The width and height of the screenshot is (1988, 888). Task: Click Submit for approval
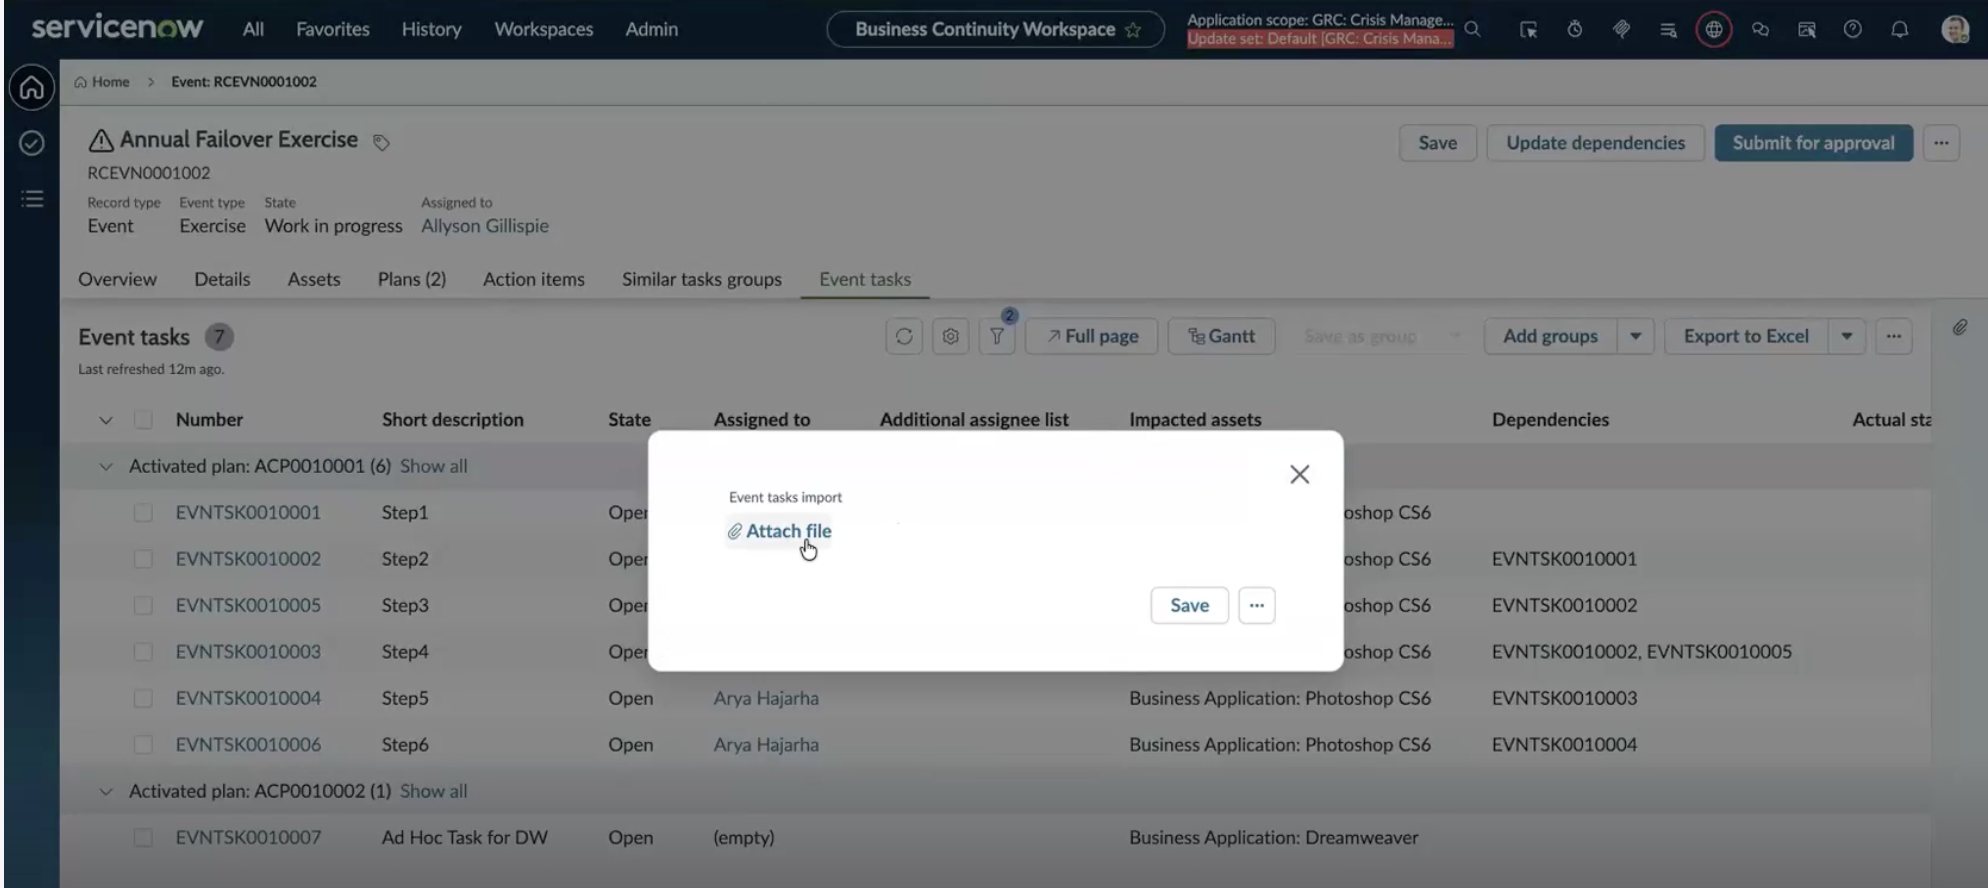click(1813, 143)
